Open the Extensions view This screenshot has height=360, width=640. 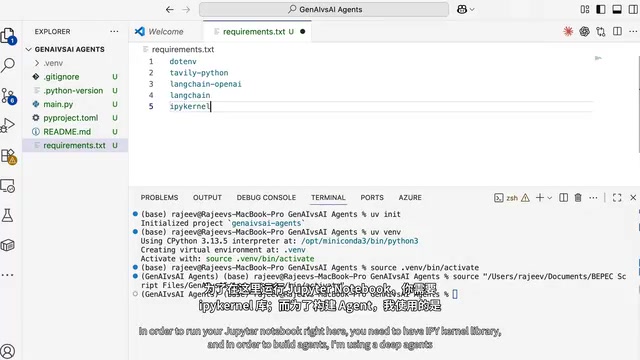point(8,156)
